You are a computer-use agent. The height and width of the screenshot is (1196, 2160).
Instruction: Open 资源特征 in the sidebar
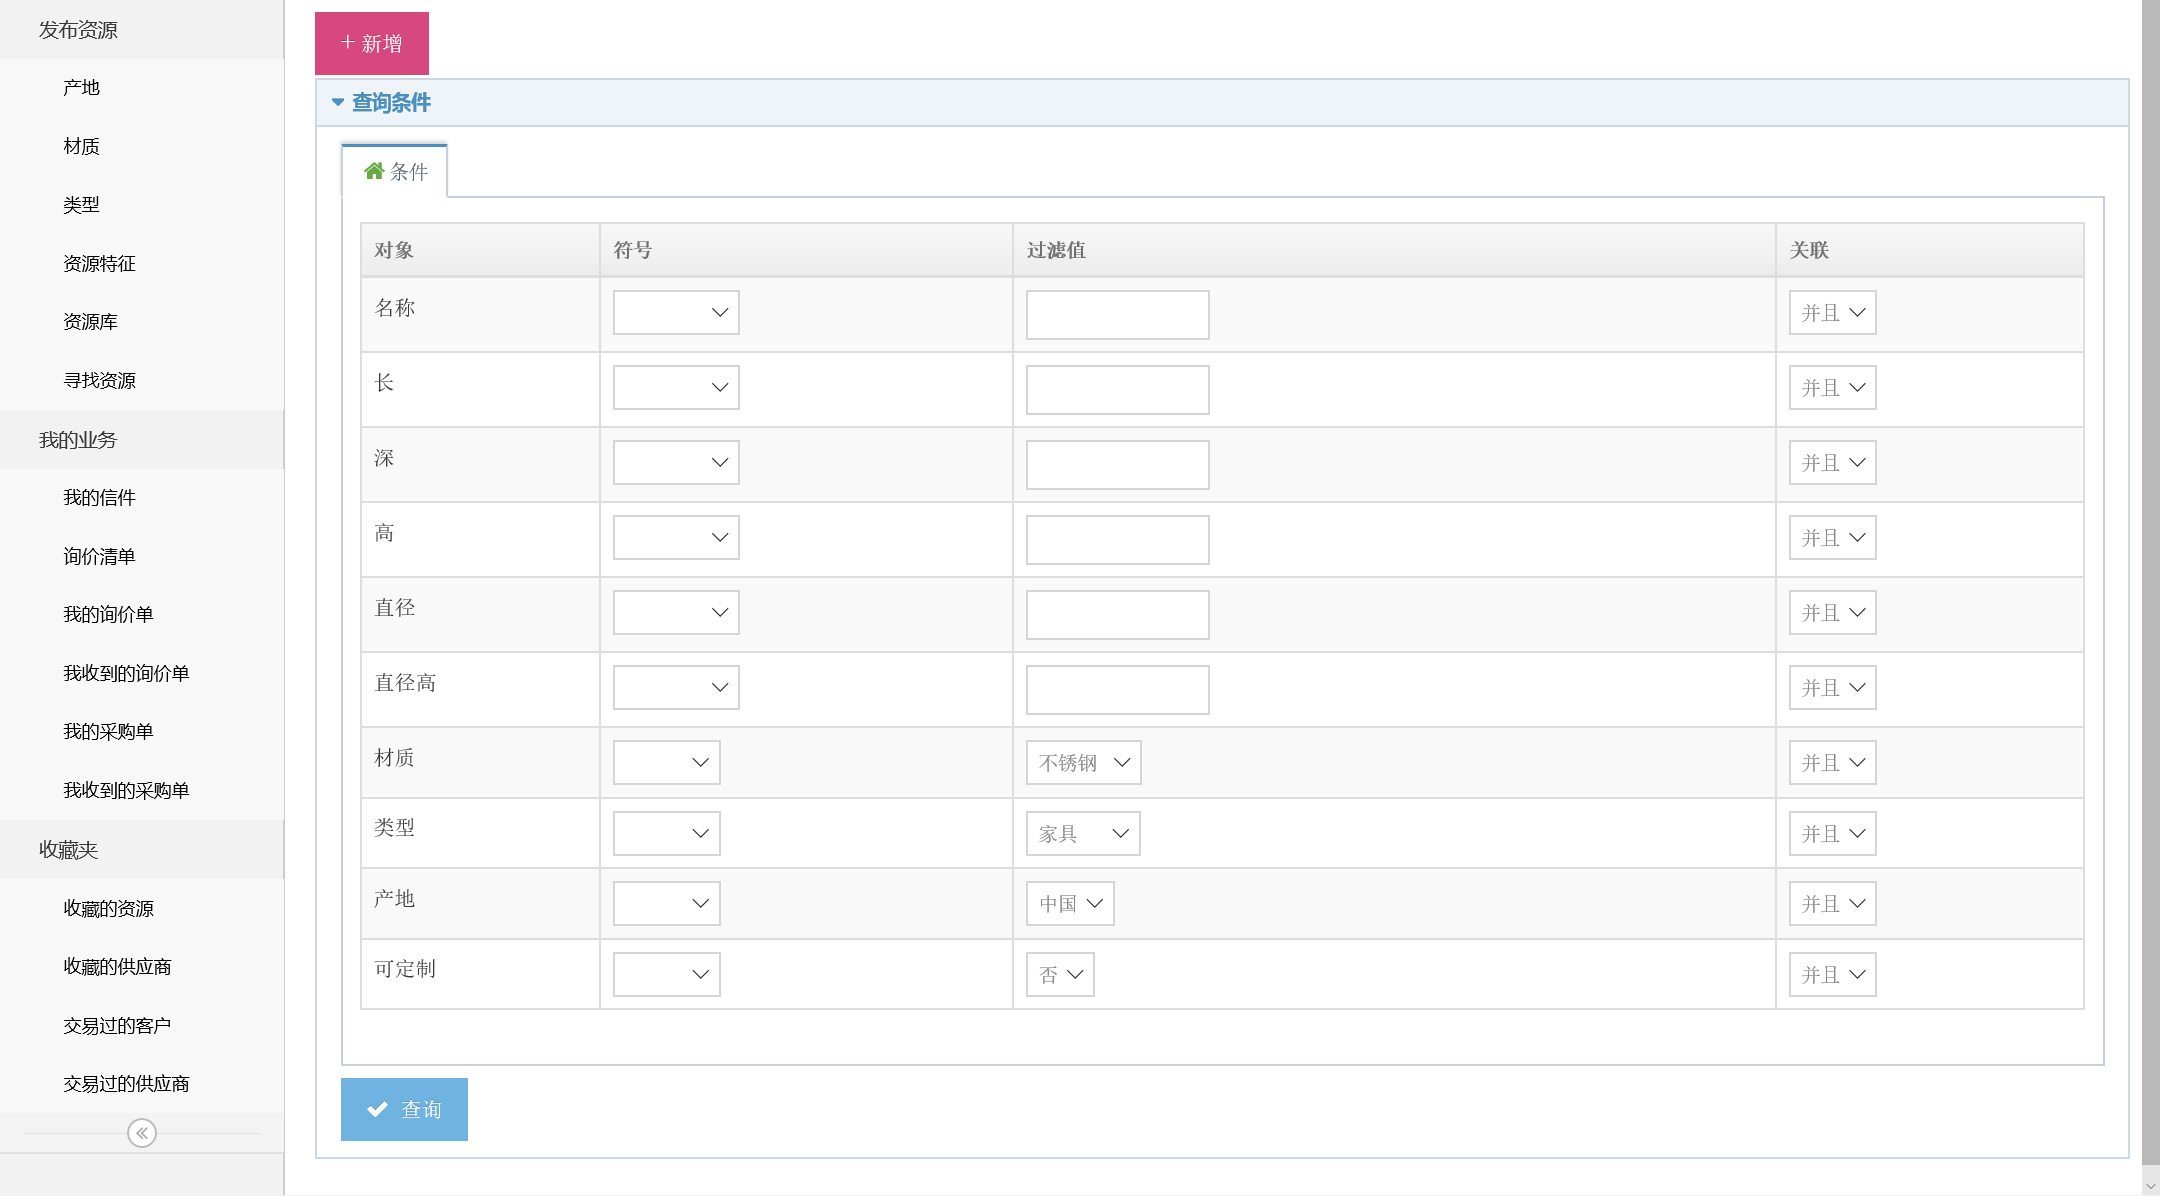click(x=142, y=264)
